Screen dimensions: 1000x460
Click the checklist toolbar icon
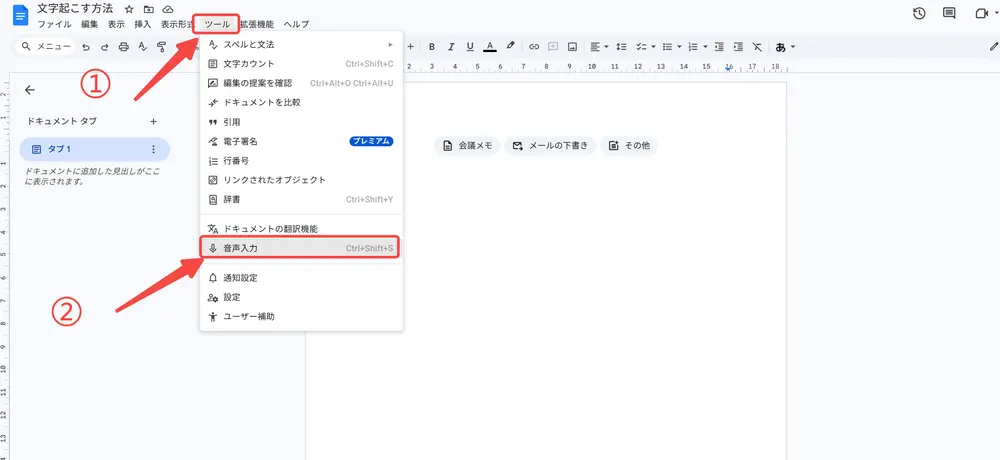pos(641,47)
